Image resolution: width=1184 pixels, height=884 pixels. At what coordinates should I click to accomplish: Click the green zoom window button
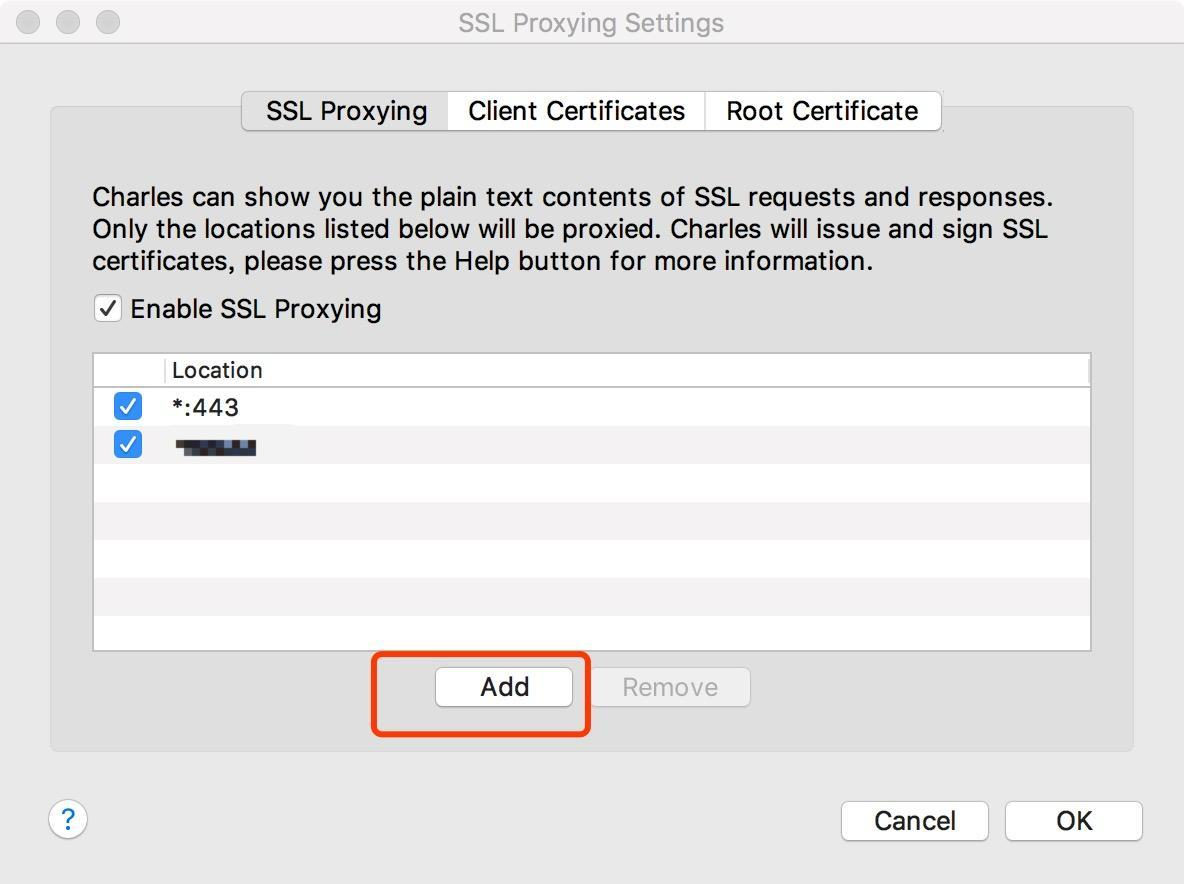pyautogui.click(x=107, y=21)
